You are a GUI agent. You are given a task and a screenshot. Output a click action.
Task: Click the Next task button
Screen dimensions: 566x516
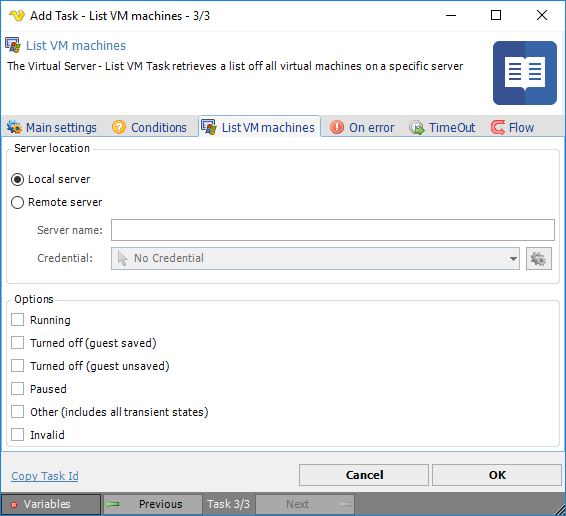(305, 504)
